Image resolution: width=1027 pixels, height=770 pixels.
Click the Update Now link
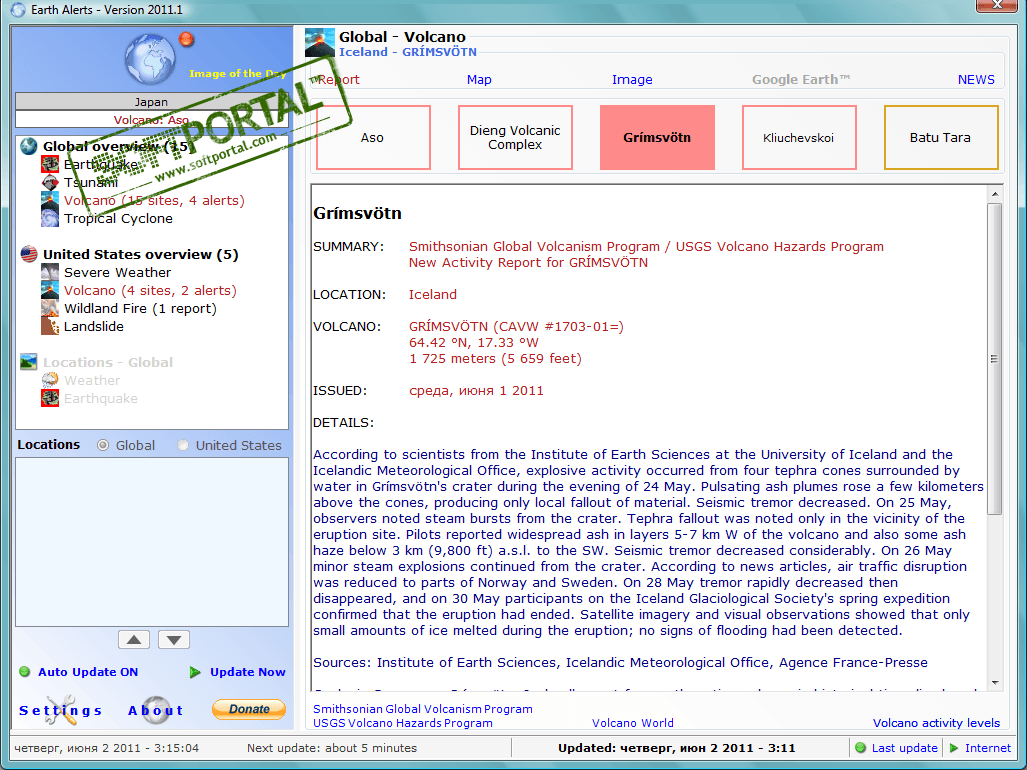248,672
